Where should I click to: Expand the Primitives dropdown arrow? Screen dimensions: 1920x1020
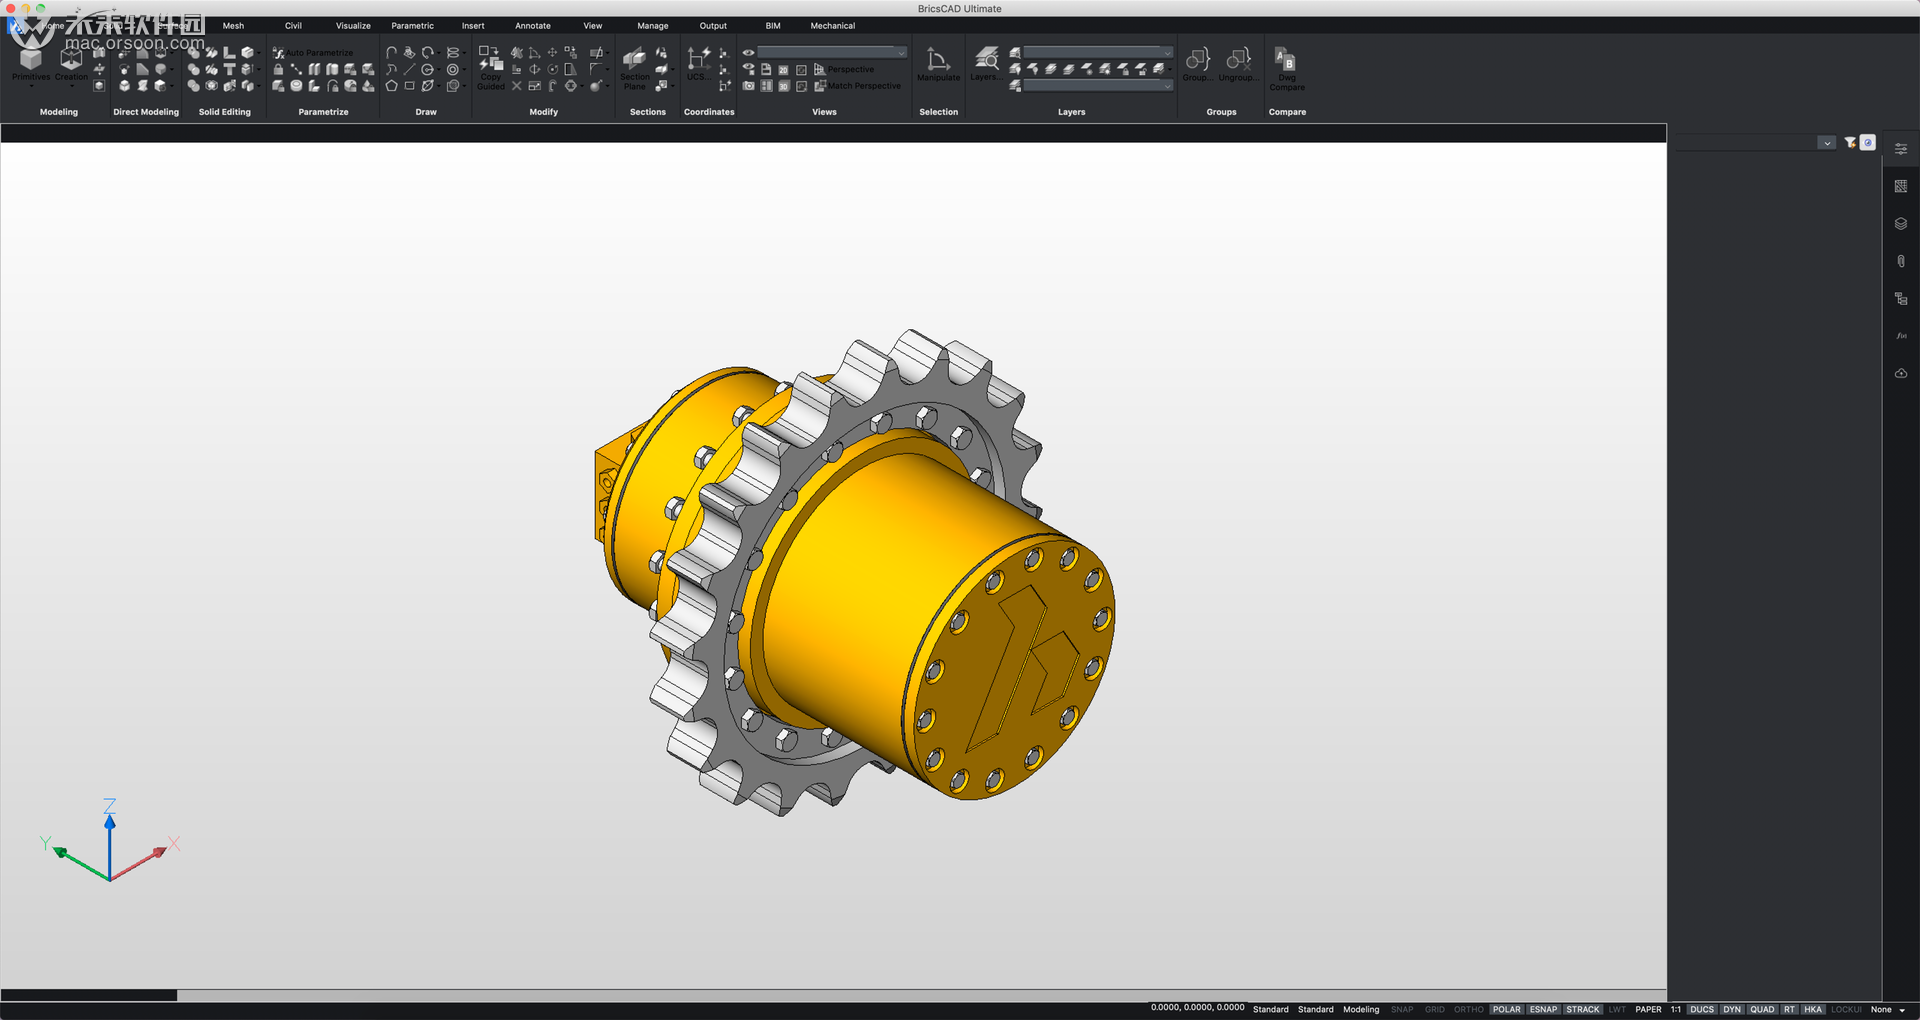click(x=31, y=87)
